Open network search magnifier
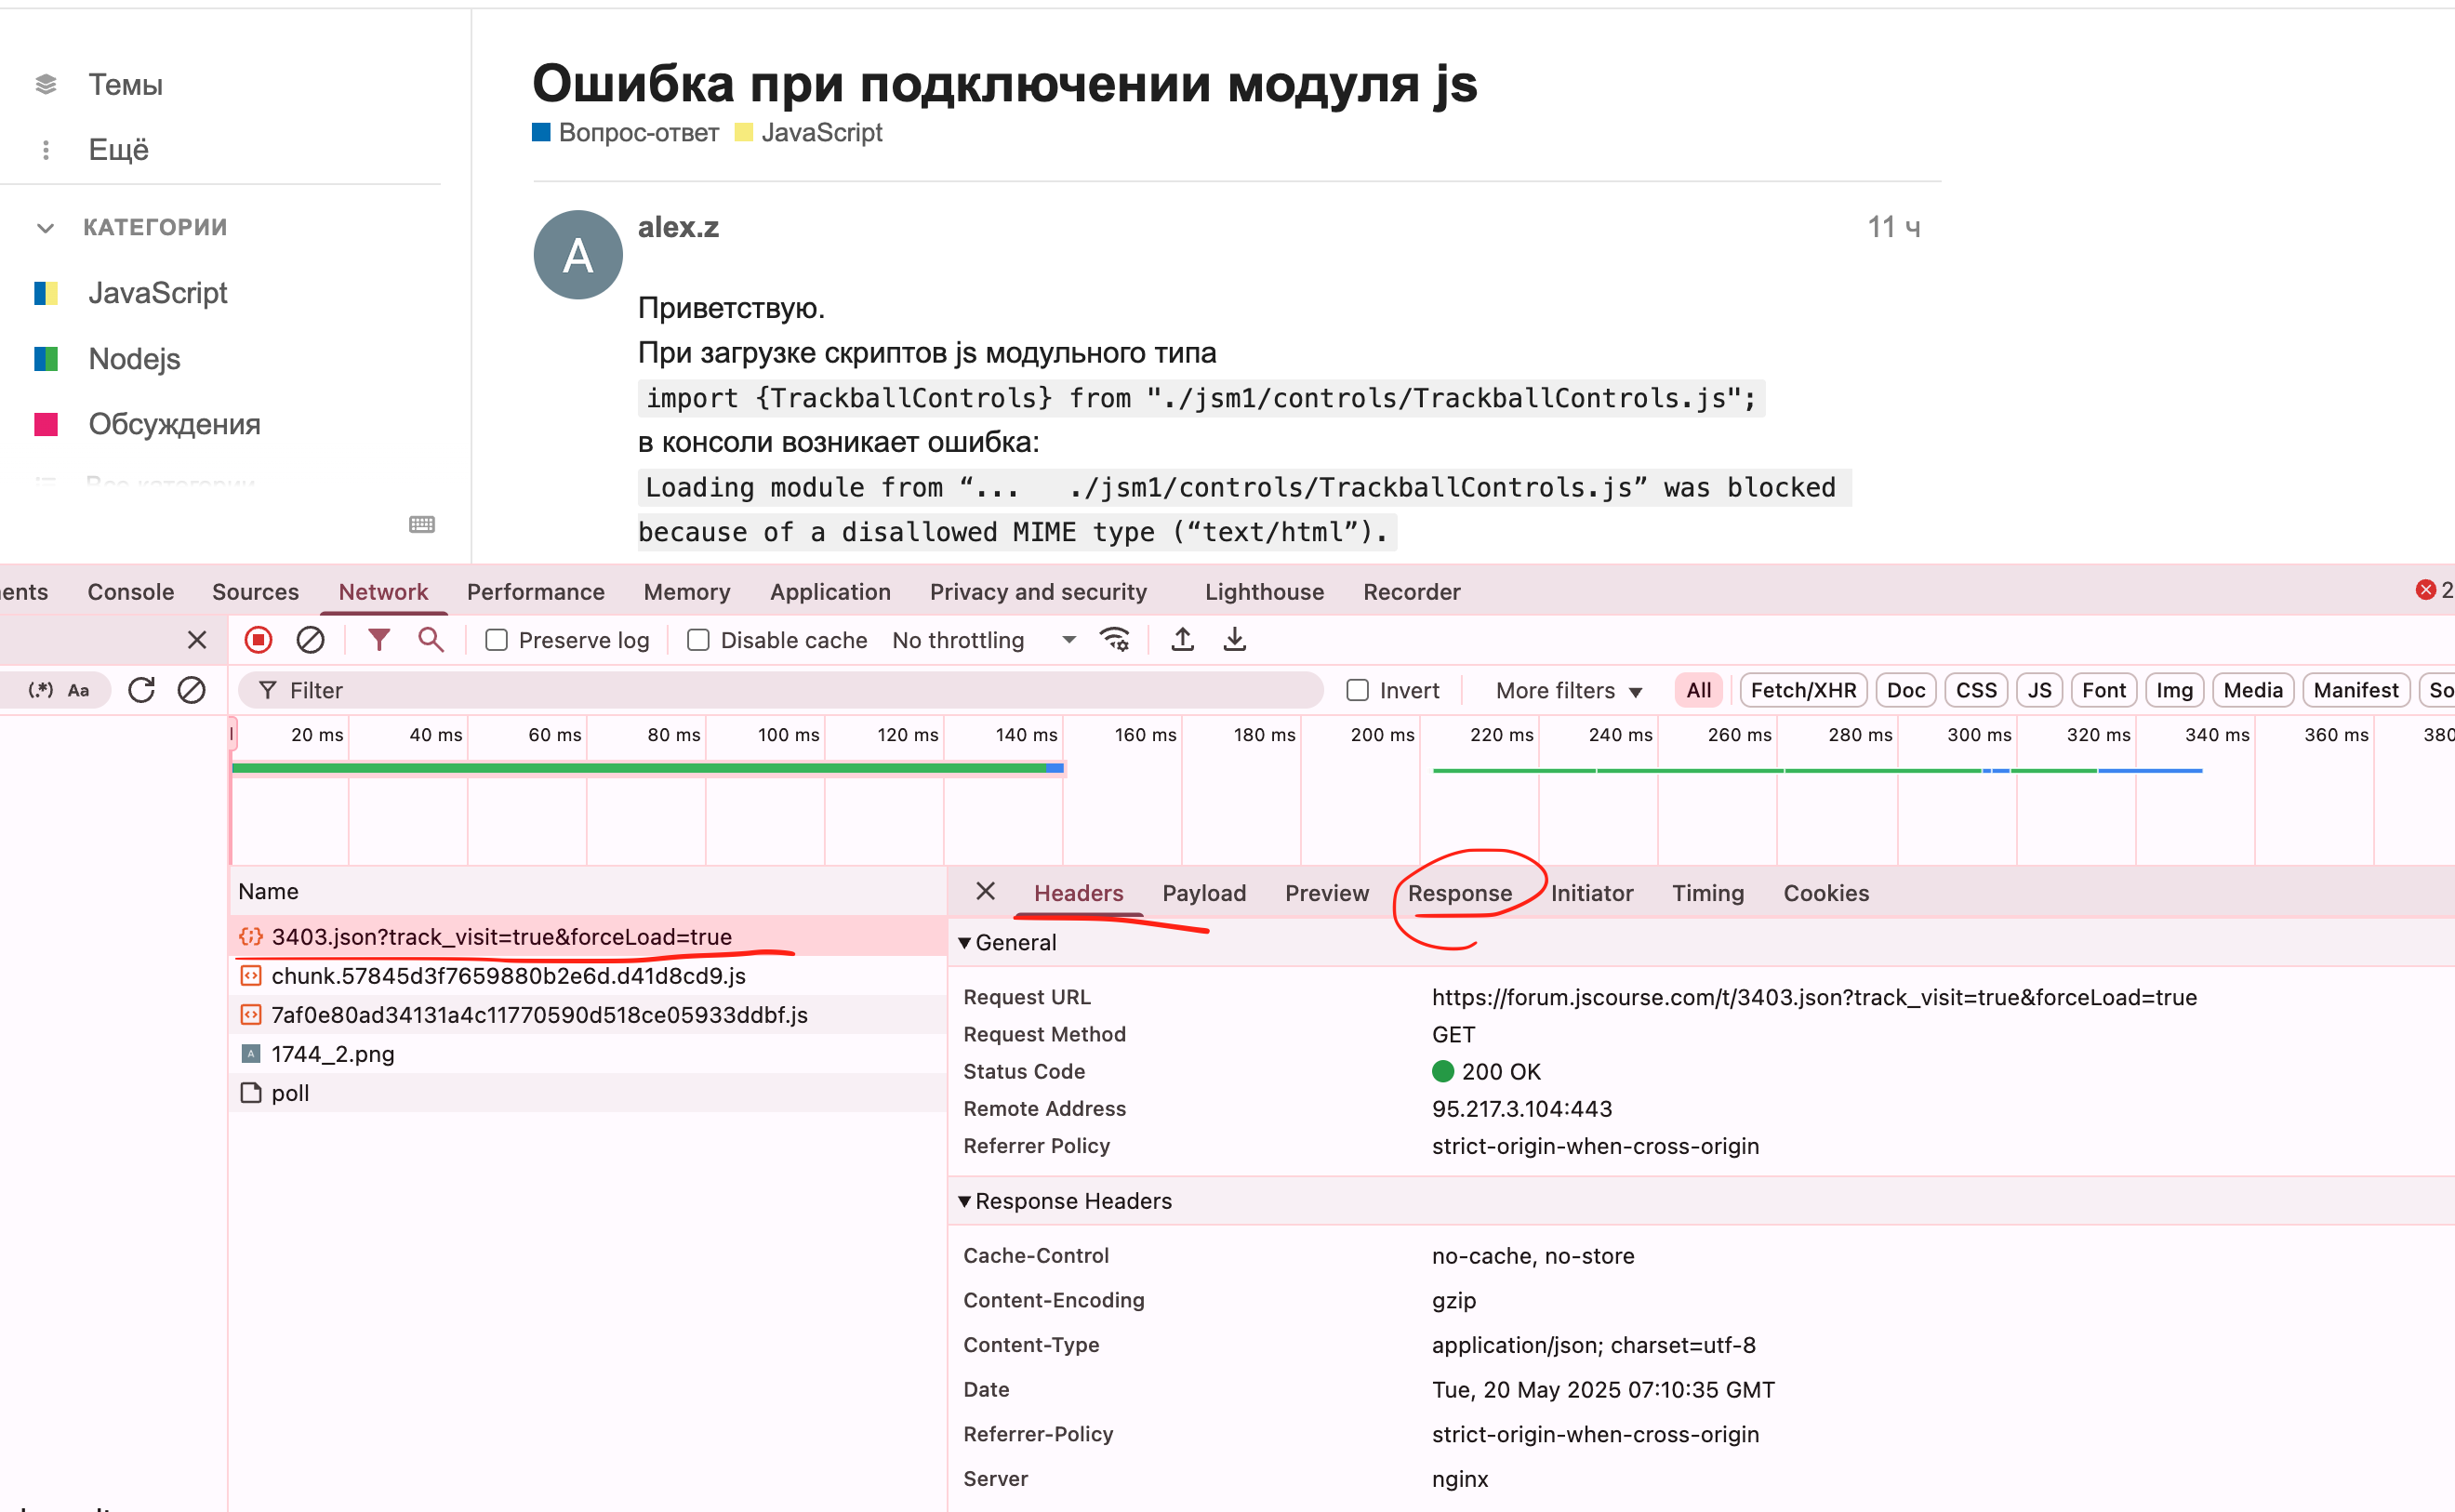The image size is (2455, 1512). [x=431, y=640]
